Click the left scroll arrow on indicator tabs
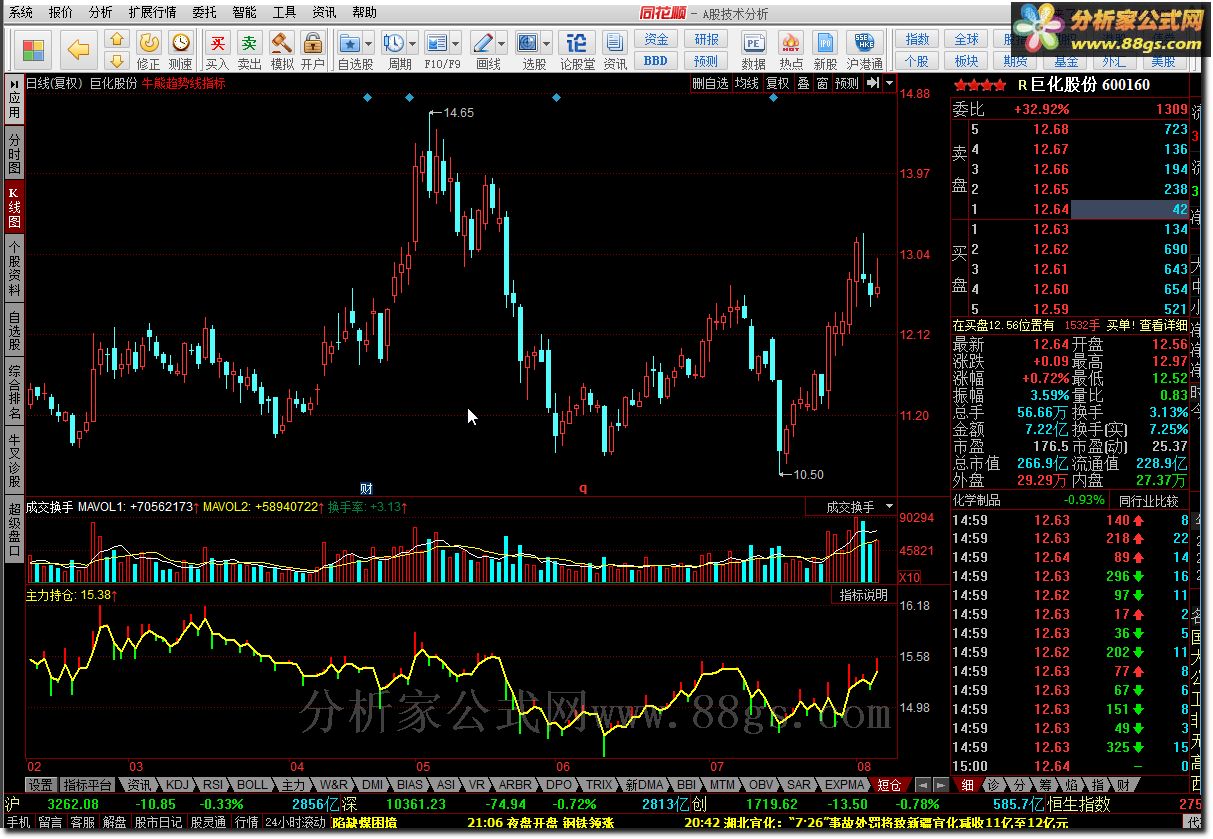Image resolution: width=1213 pixels, height=839 pixels. pos(922,785)
